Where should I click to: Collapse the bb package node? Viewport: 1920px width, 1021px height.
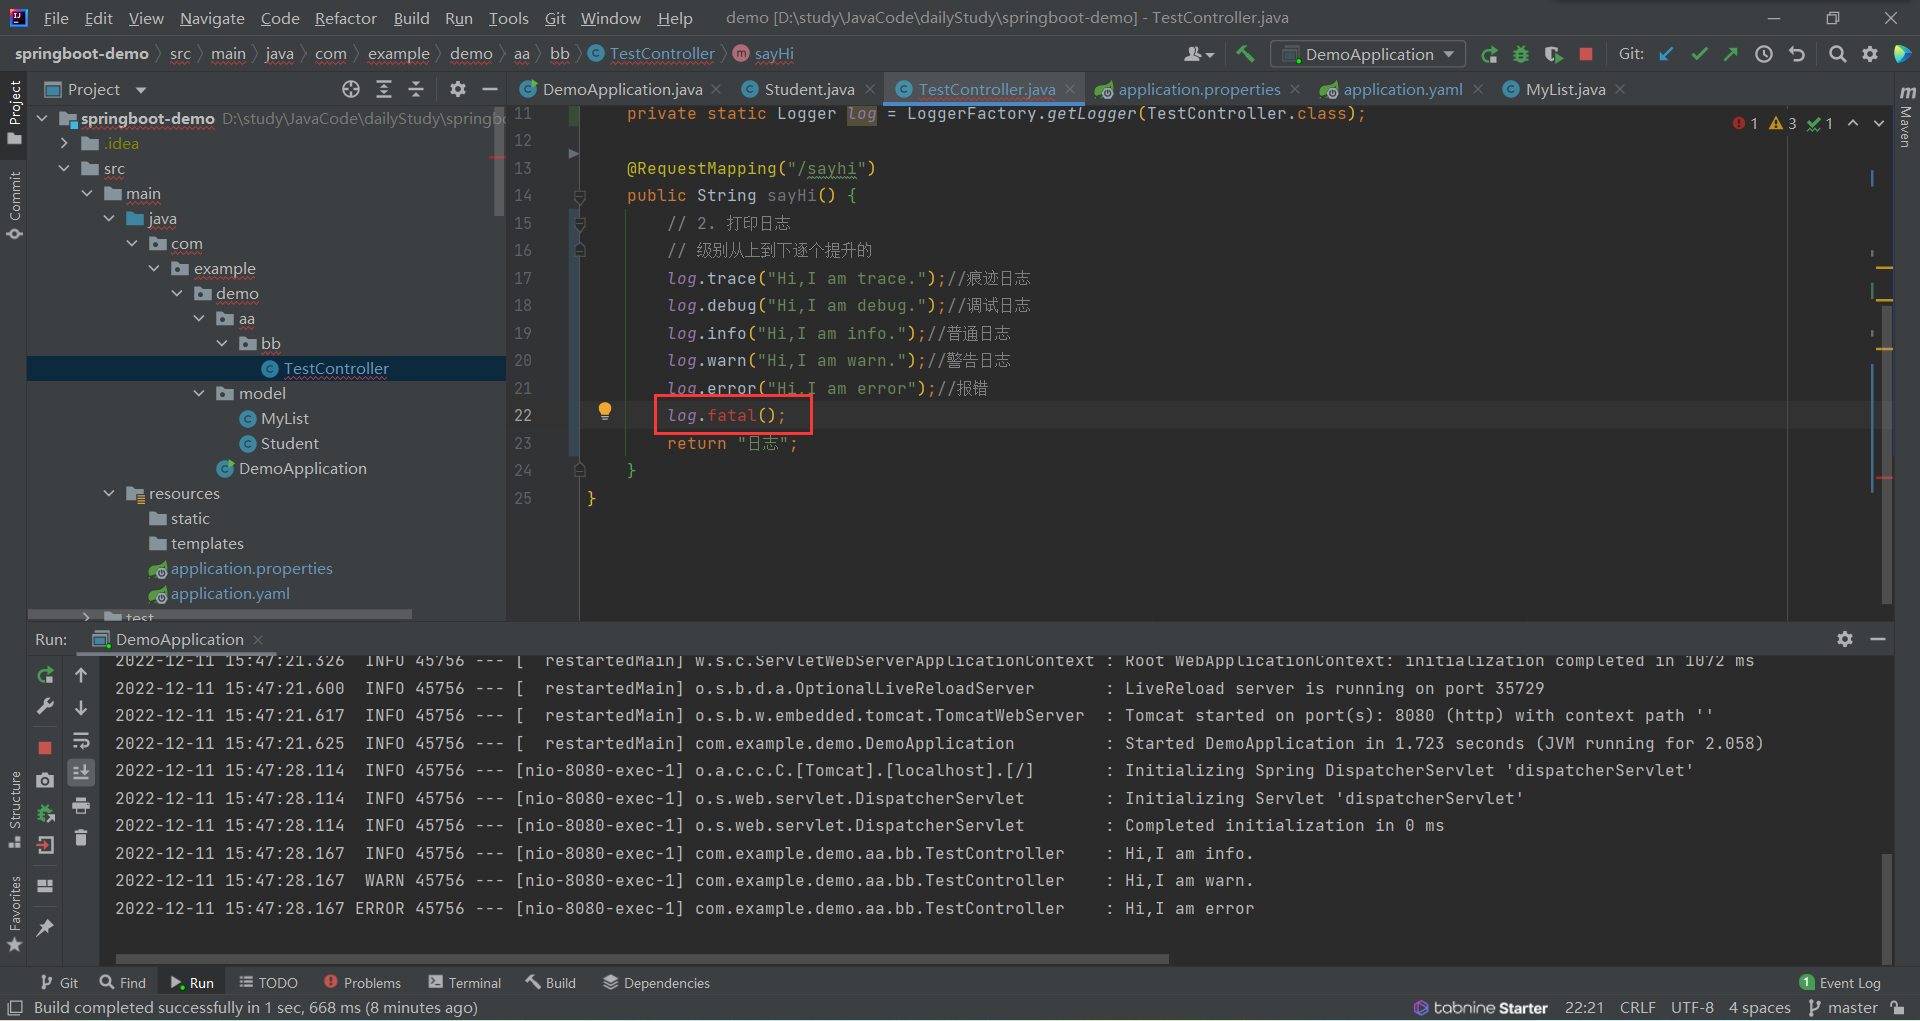pos(222,344)
